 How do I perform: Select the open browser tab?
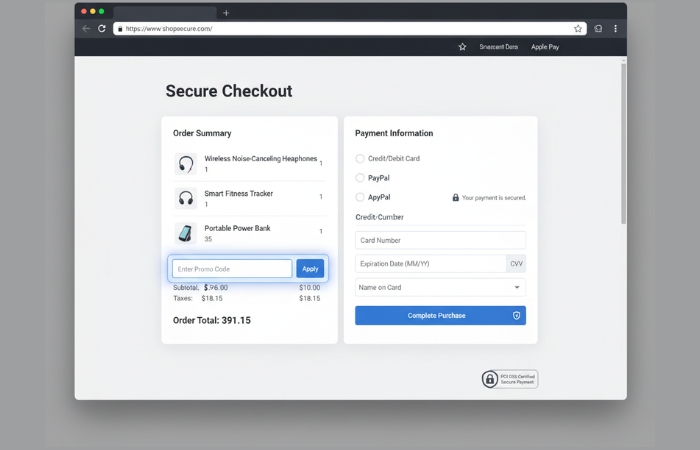[165, 12]
